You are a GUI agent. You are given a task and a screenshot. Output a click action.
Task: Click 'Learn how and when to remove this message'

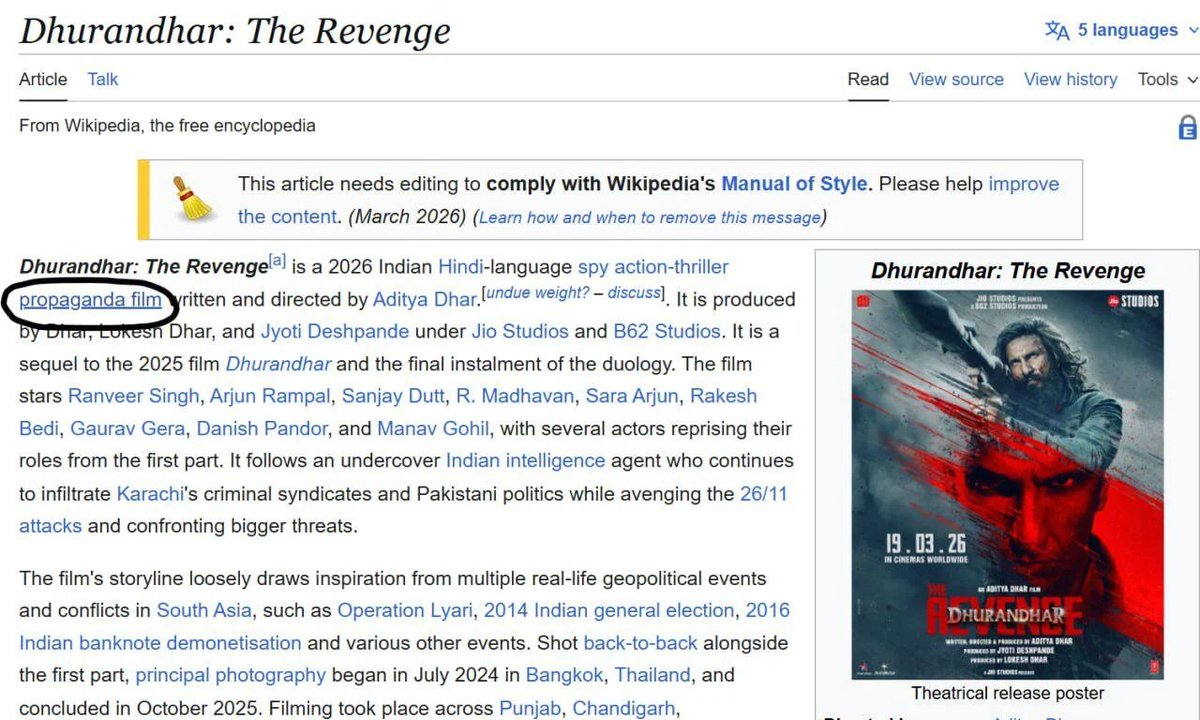tap(650, 217)
